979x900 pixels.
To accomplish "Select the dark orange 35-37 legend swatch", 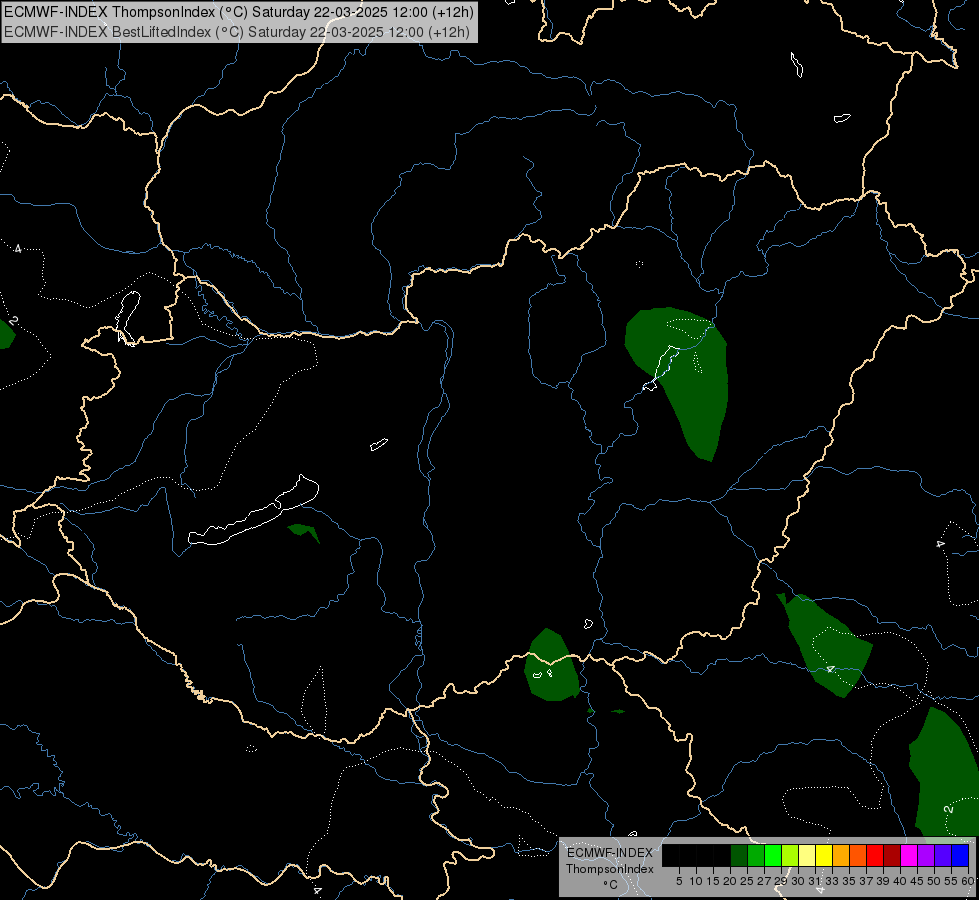I will [857, 856].
